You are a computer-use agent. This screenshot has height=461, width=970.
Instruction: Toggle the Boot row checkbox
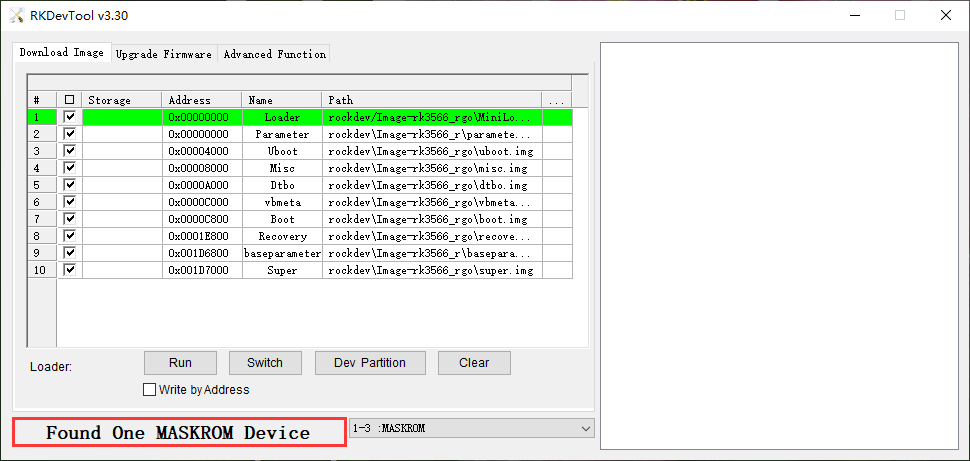[x=70, y=218]
